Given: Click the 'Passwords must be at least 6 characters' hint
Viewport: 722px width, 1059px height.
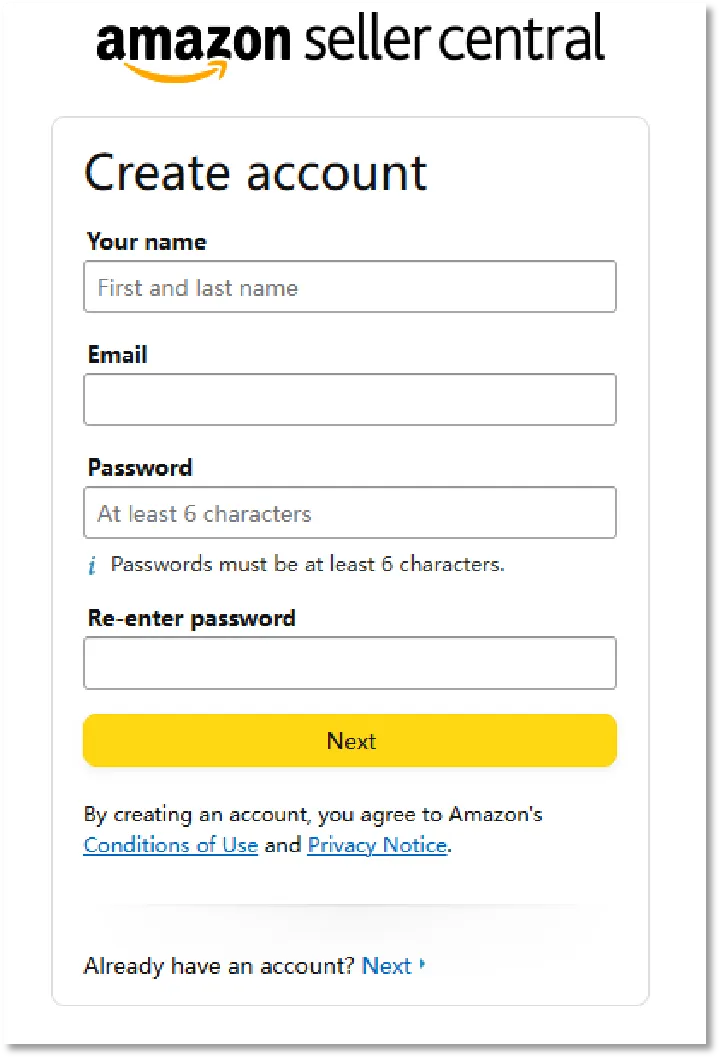Looking at the screenshot, I should pos(308,564).
